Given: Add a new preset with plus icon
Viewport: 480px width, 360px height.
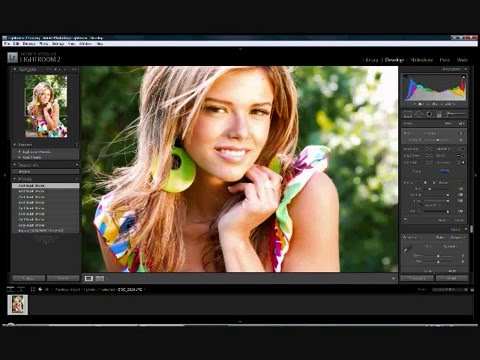Looking at the screenshot, I should [77, 145].
